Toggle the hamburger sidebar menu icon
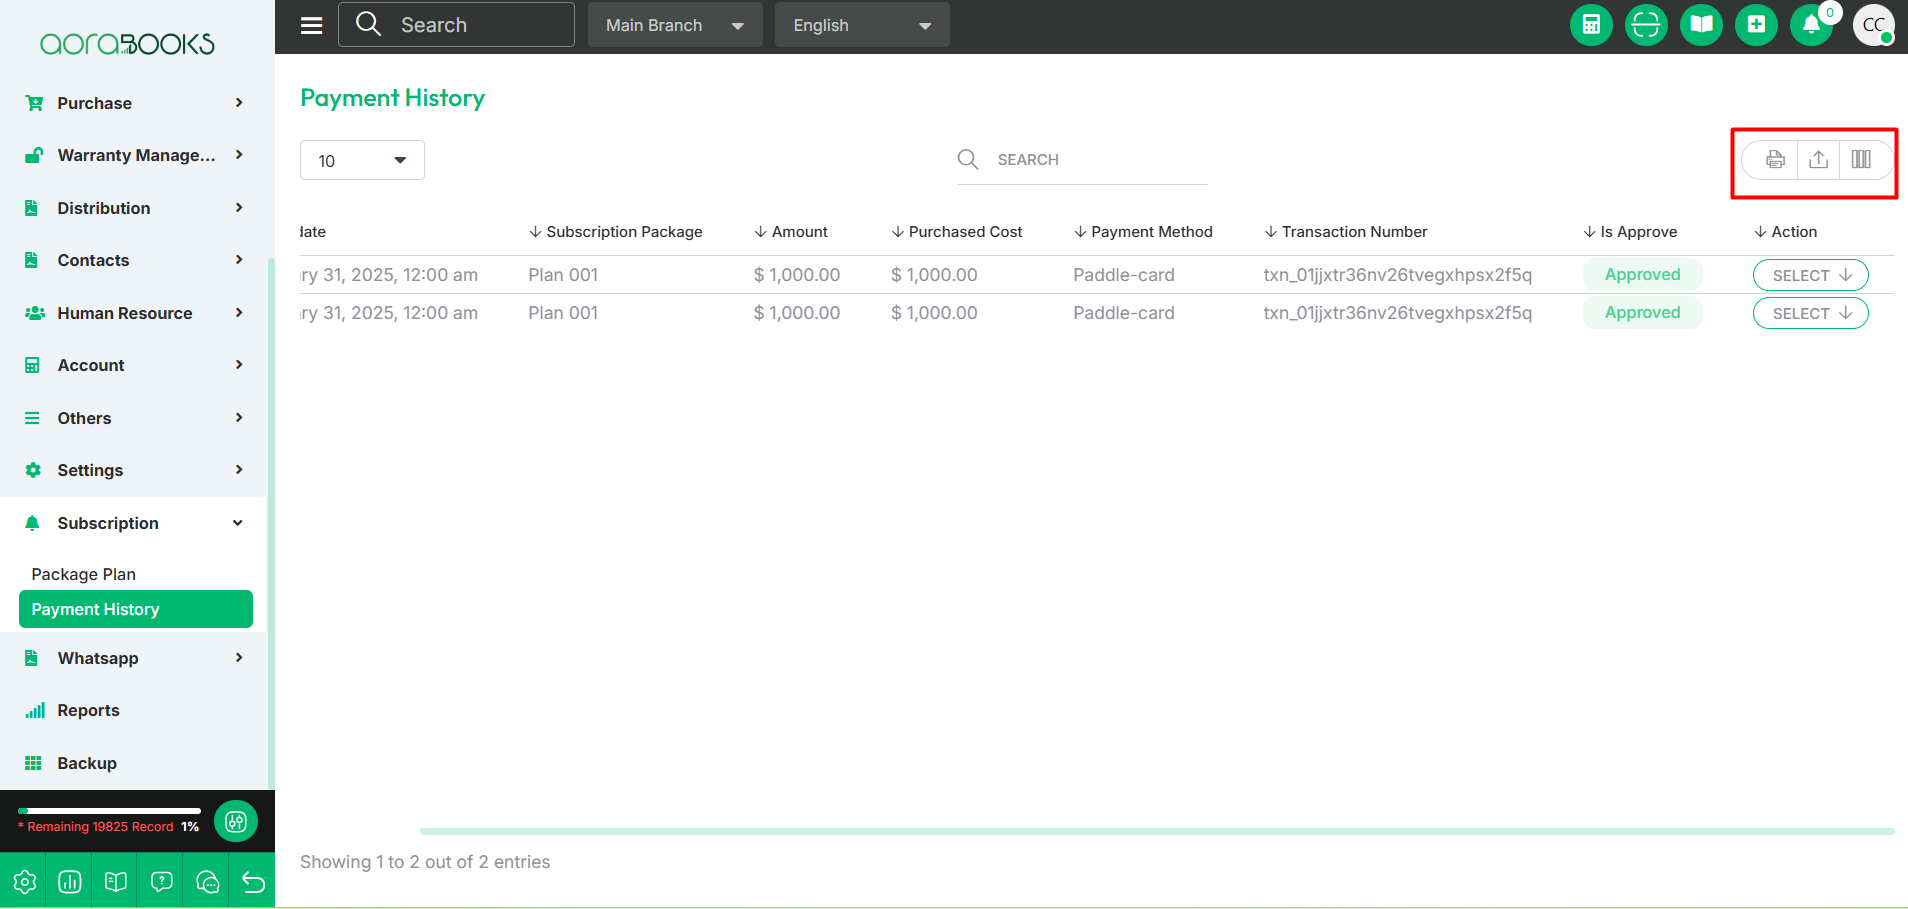The height and width of the screenshot is (909, 1908). (x=312, y=25)
